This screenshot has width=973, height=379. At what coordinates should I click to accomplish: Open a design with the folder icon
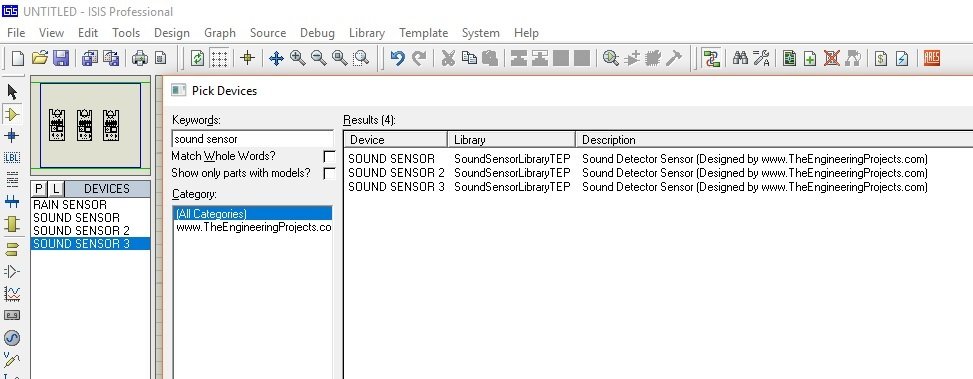tap(40, 58)
